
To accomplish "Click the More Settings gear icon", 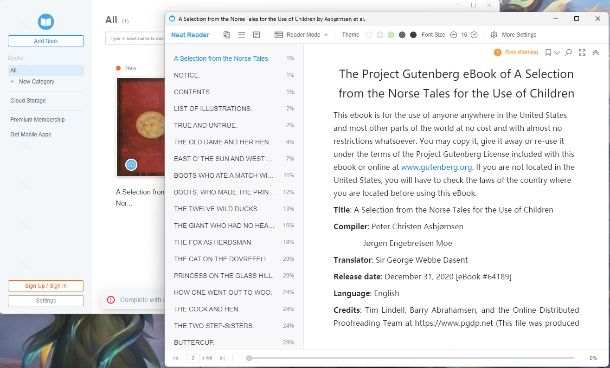I will pyautogui.click(x=494, y=35).
